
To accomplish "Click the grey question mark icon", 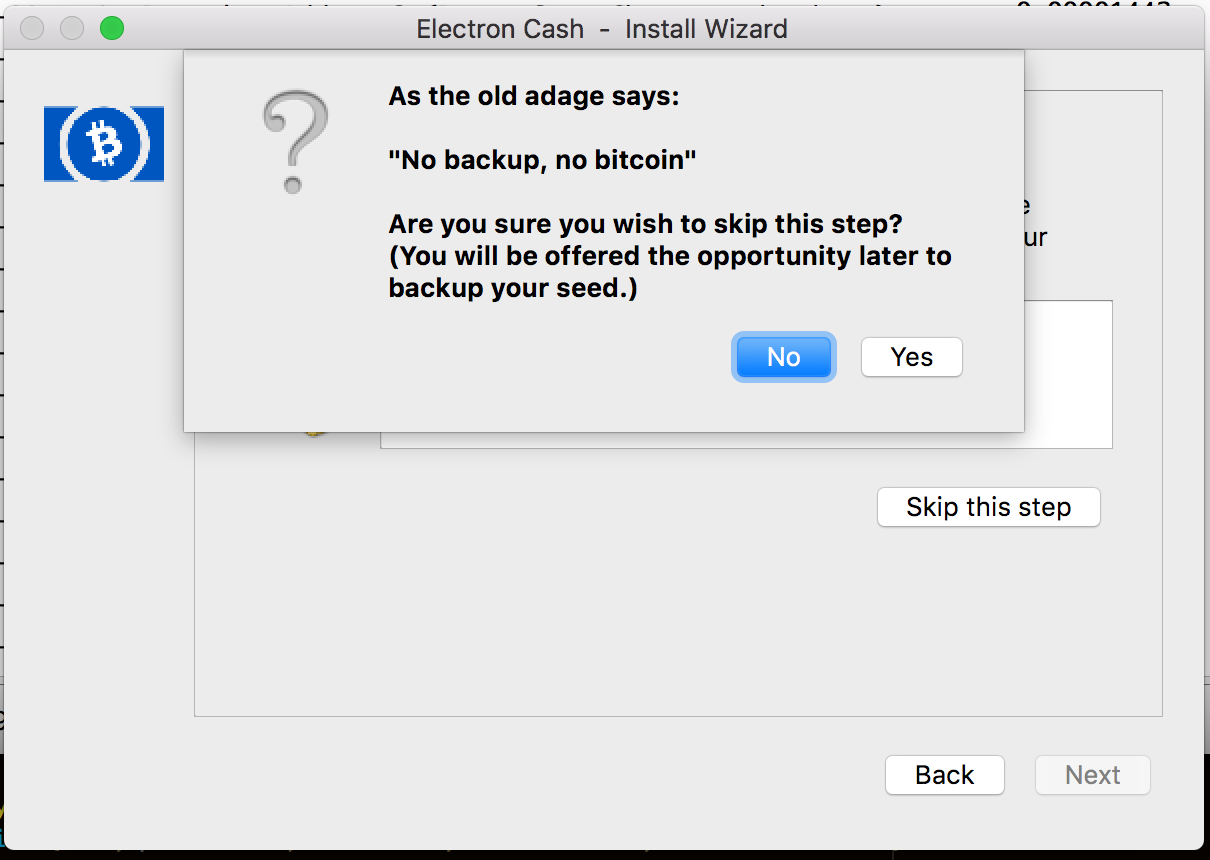I will [295, 142].
